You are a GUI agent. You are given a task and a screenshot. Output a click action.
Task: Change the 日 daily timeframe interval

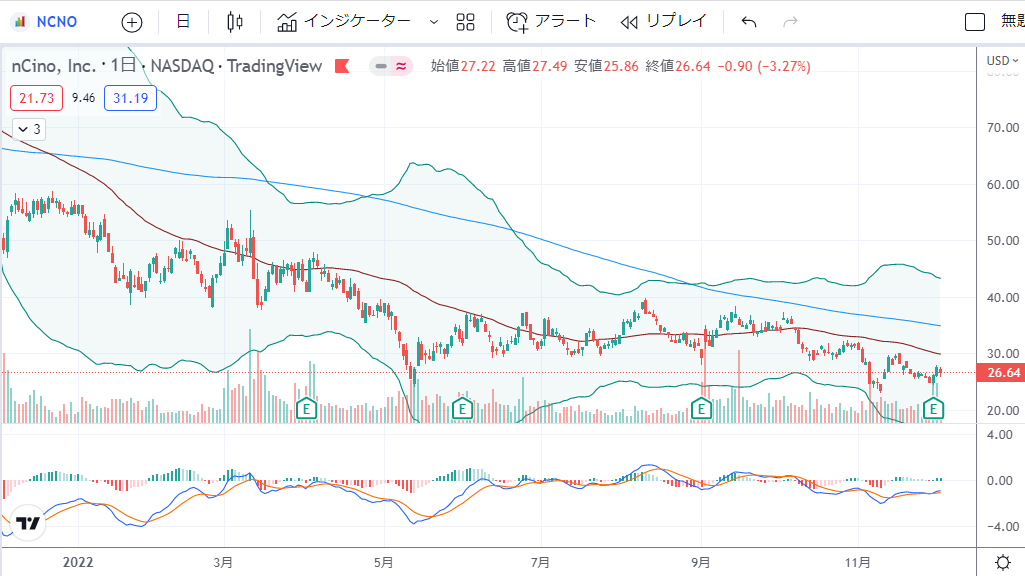point(183,22)
